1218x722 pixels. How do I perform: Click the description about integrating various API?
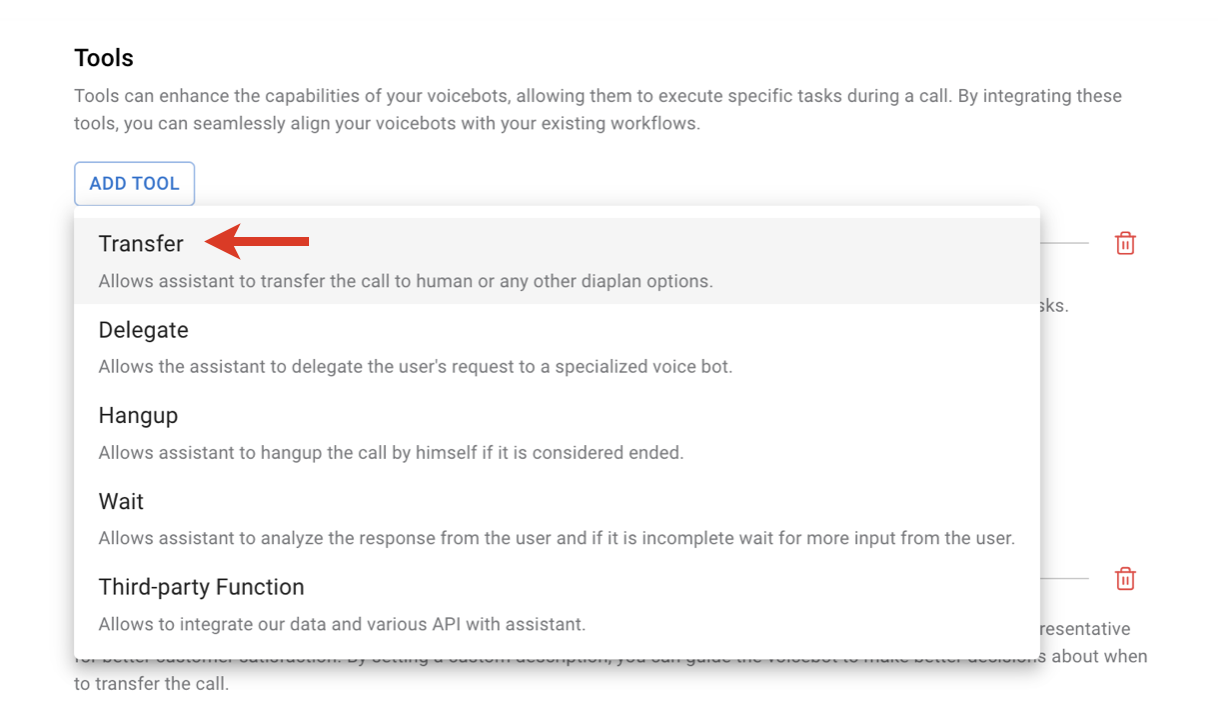click(341, 625)
